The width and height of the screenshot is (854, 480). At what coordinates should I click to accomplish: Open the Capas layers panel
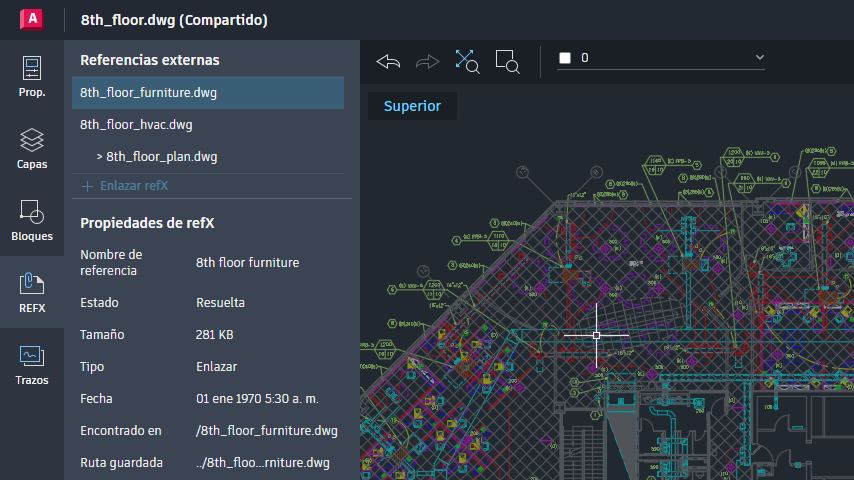[32, 148]
